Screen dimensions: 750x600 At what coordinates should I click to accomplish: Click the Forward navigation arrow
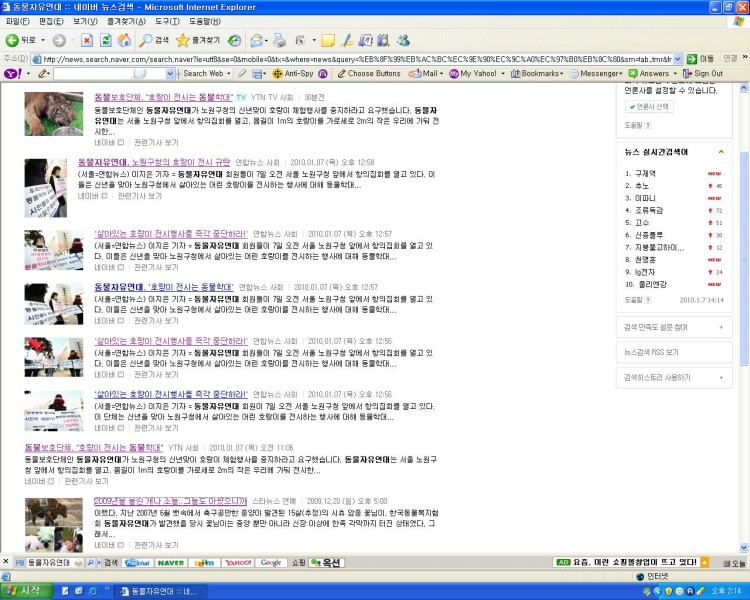point(59,41)
